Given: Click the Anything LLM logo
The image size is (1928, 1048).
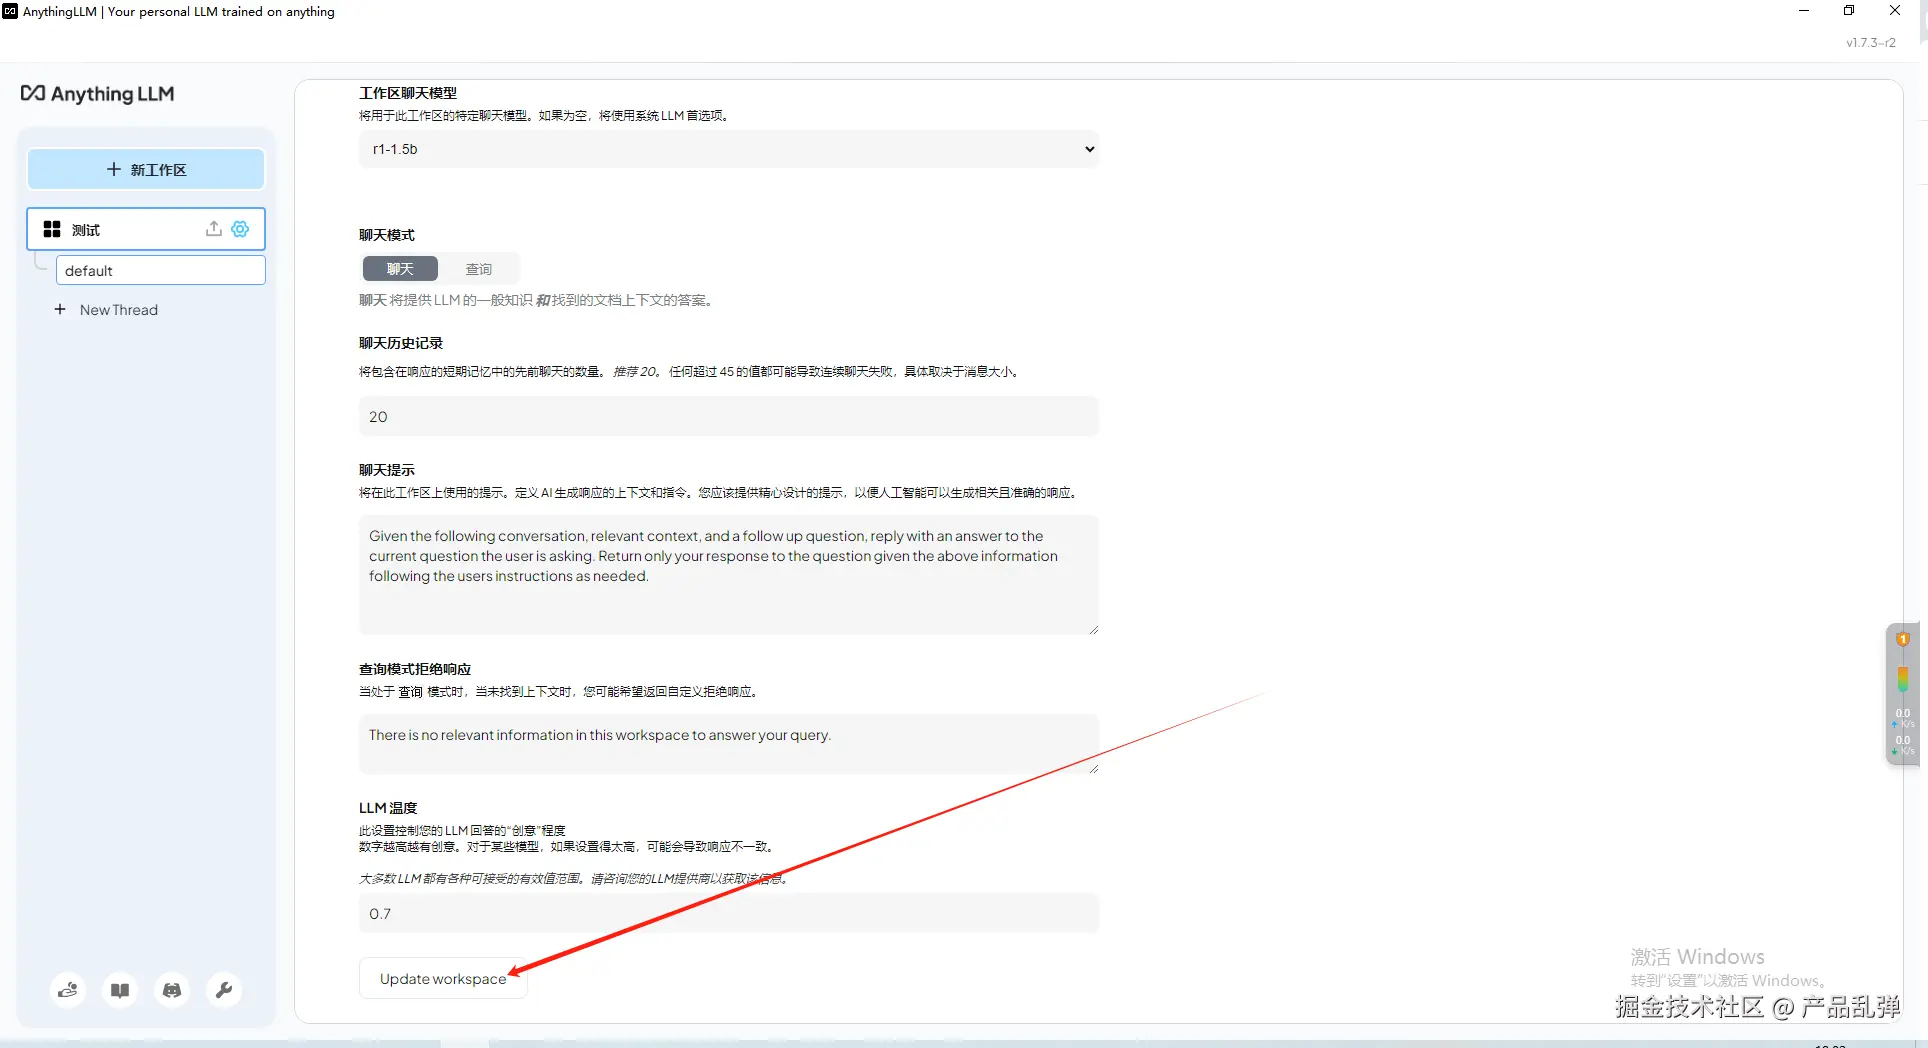Looking at the screenshot, I should (x=98, y=94).
